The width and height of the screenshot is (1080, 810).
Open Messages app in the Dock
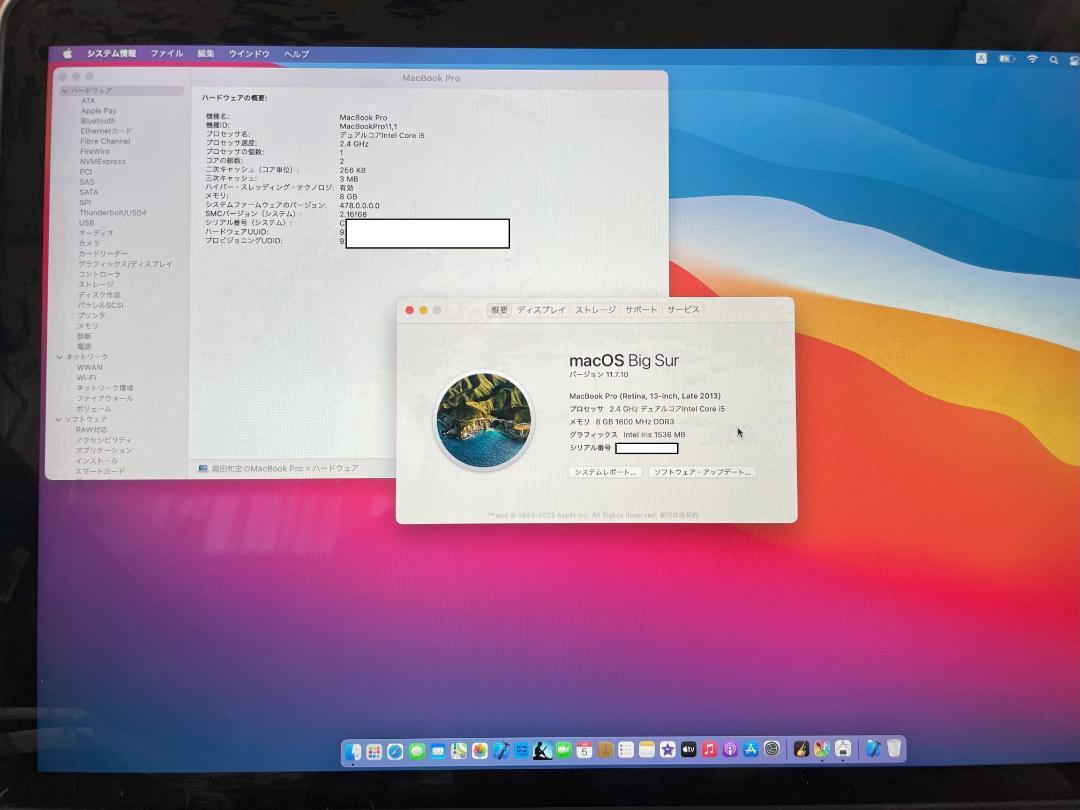417,751
